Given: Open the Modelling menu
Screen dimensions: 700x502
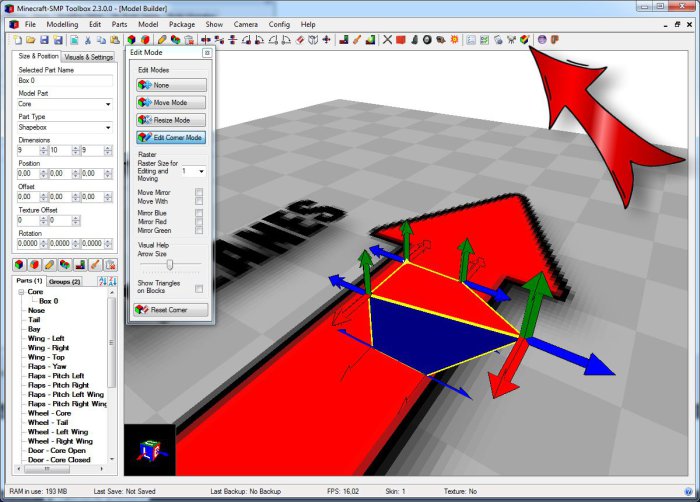Looking at the screenshot, I should click(x=62, y=24).
